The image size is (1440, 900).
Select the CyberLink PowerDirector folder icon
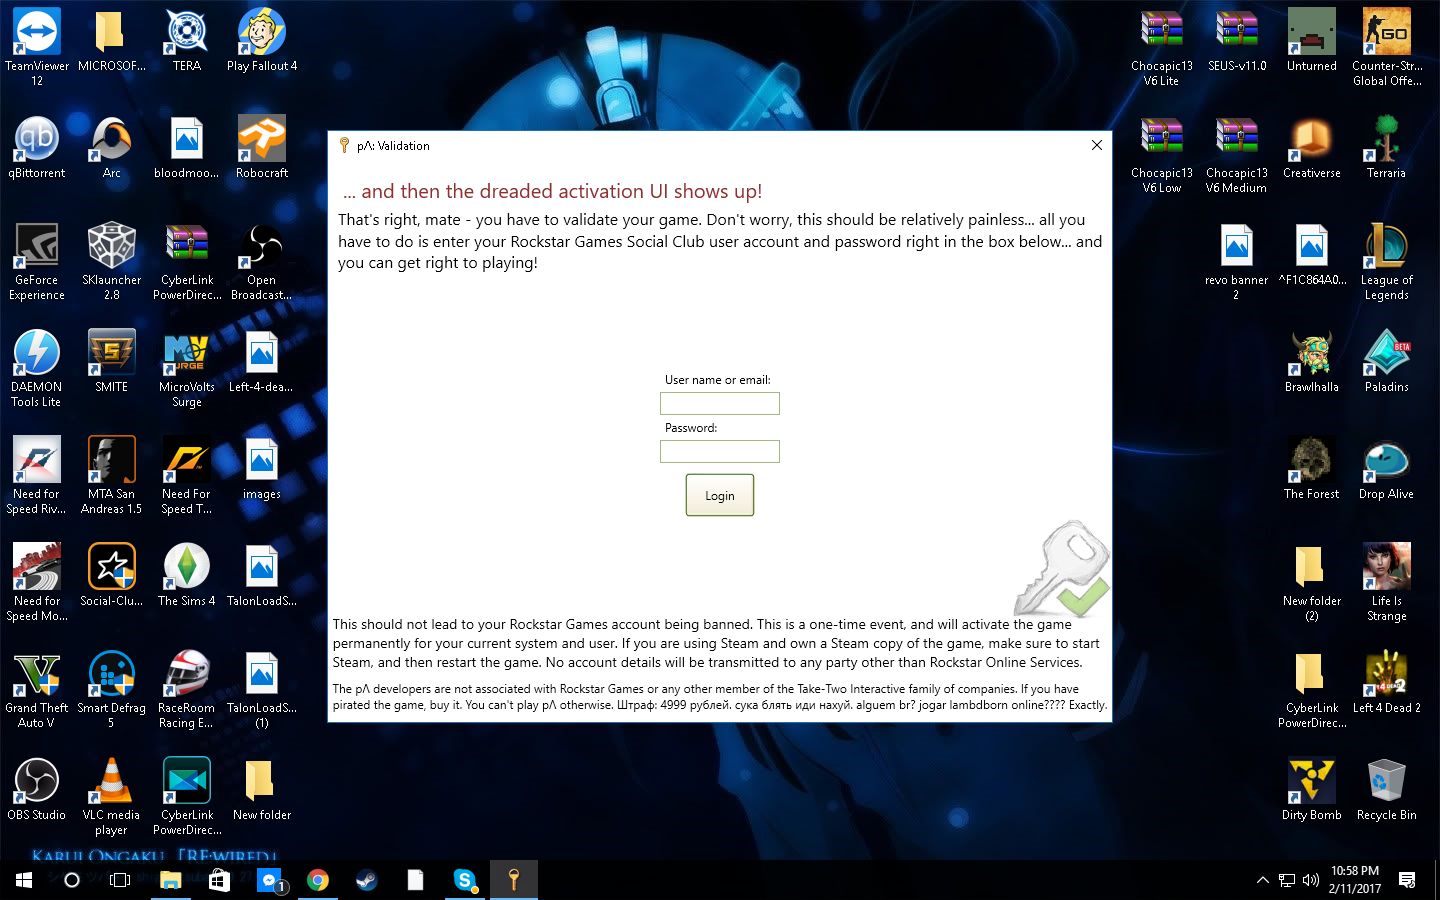[x=1312, y=690]
